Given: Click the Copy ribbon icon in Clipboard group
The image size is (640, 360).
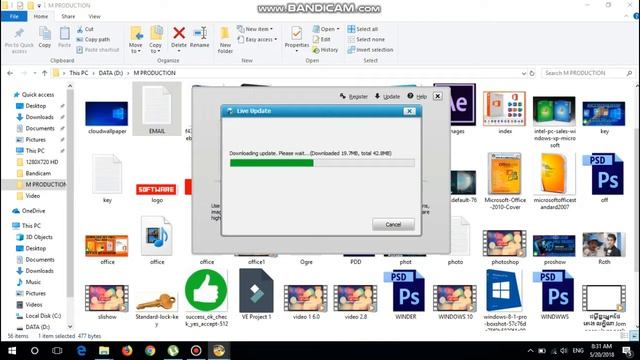Looking at the screenshot, I should 44,37.
